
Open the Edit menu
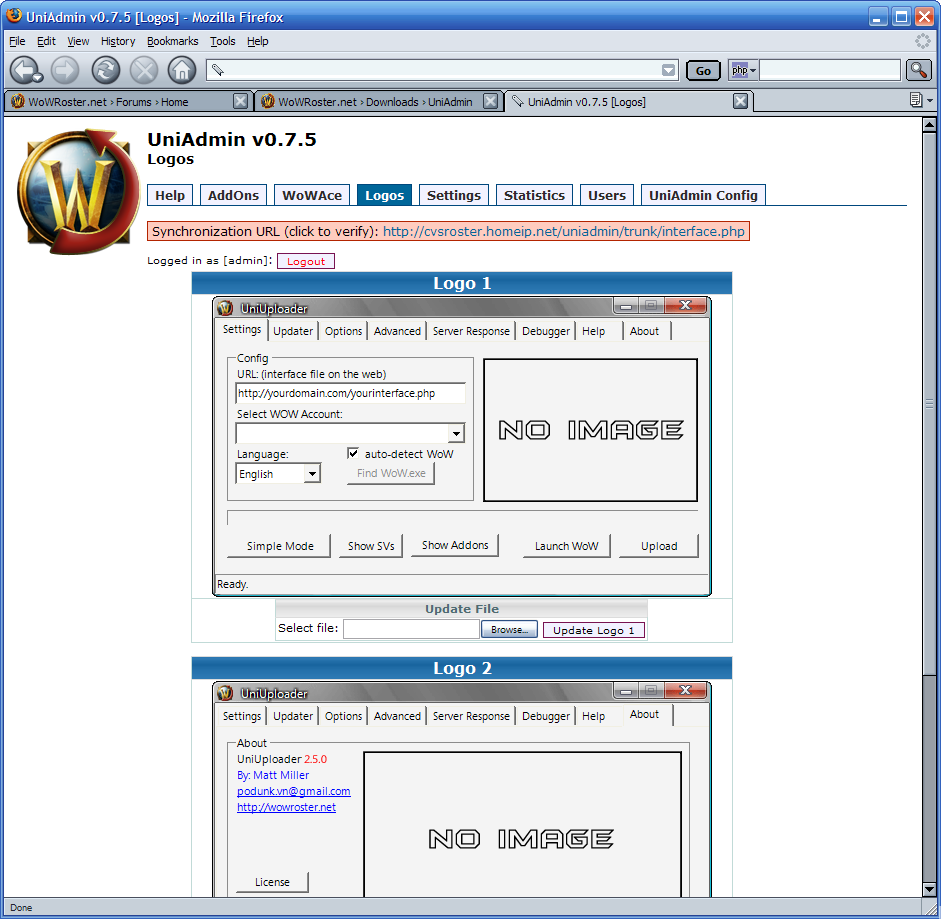(x=46, y=41)
